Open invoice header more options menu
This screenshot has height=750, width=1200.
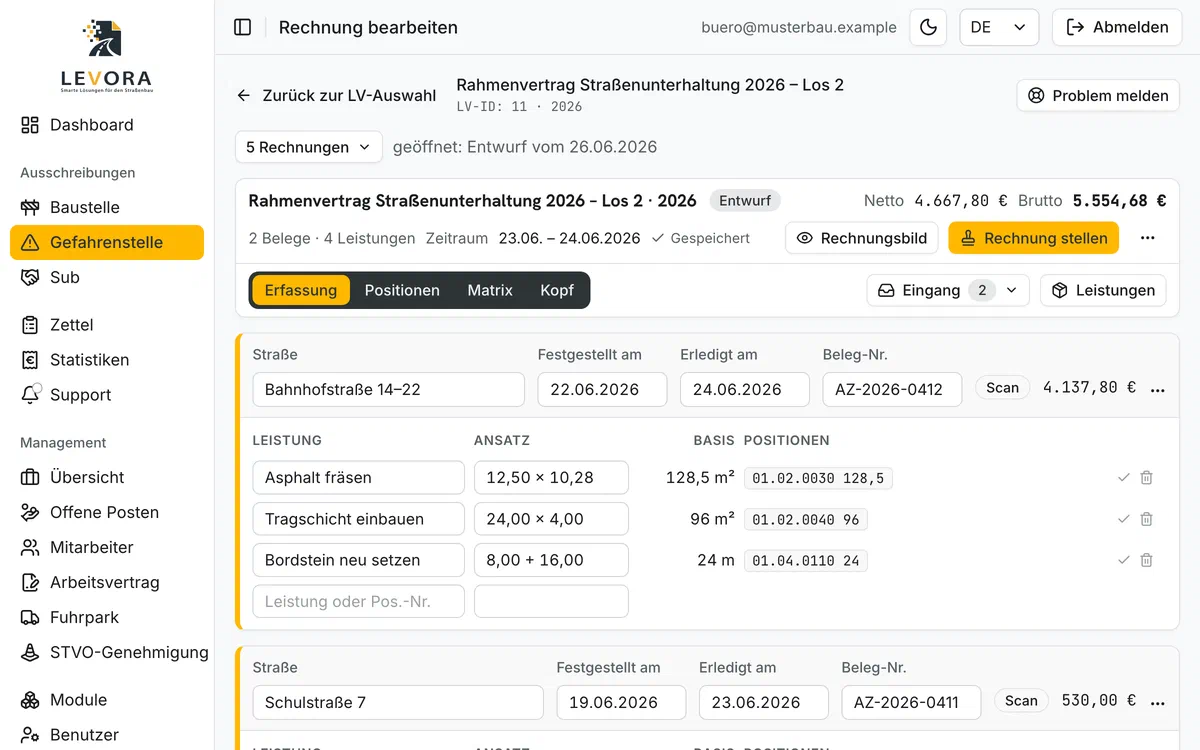point(1148,238)
